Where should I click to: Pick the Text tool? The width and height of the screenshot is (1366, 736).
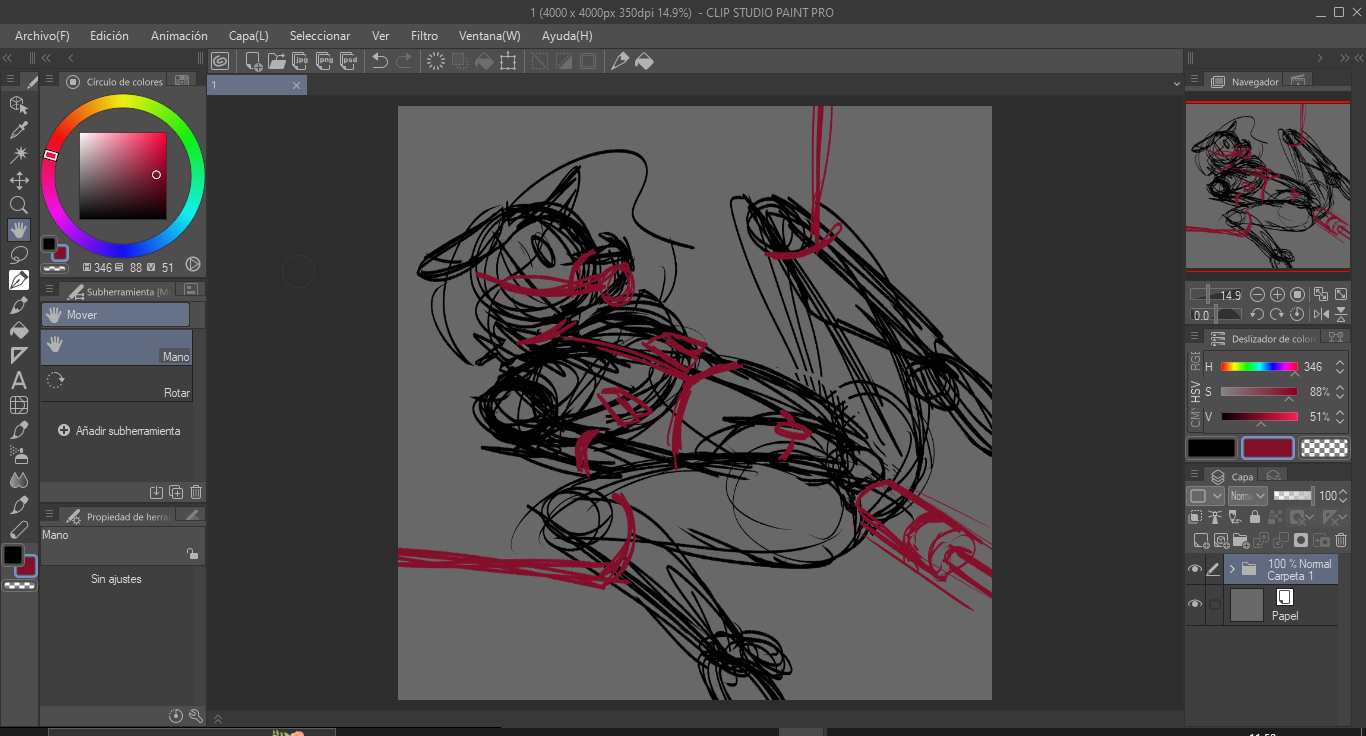19,380
